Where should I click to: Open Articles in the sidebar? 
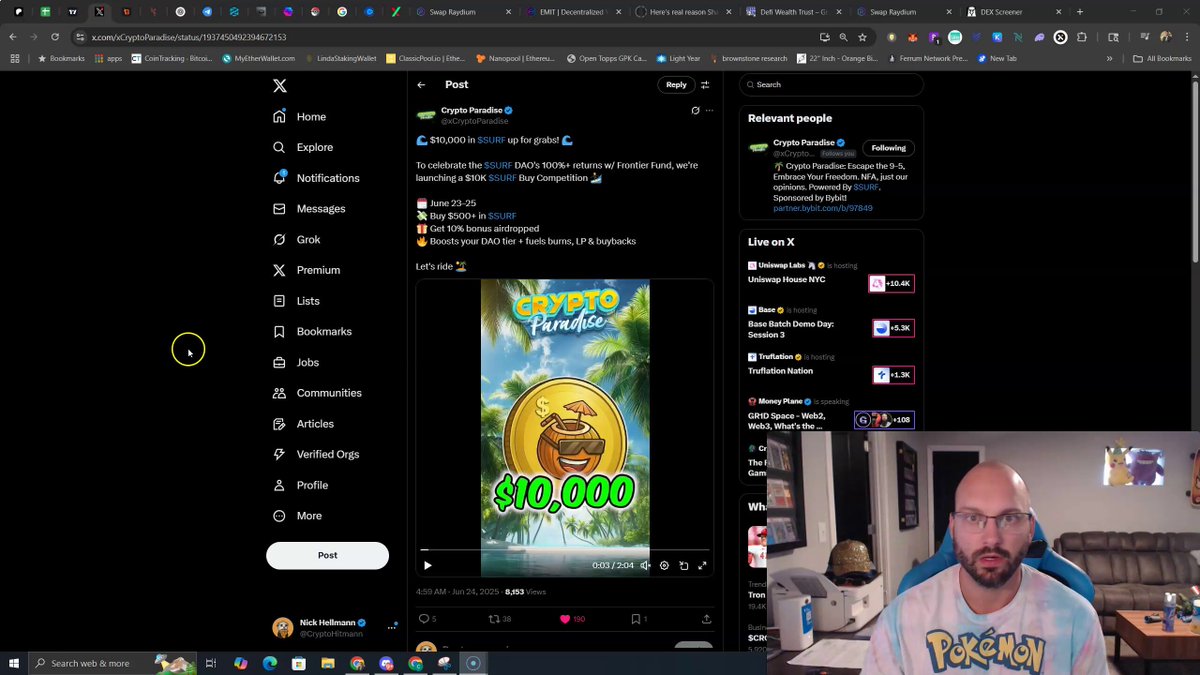(x=303, y=424)
